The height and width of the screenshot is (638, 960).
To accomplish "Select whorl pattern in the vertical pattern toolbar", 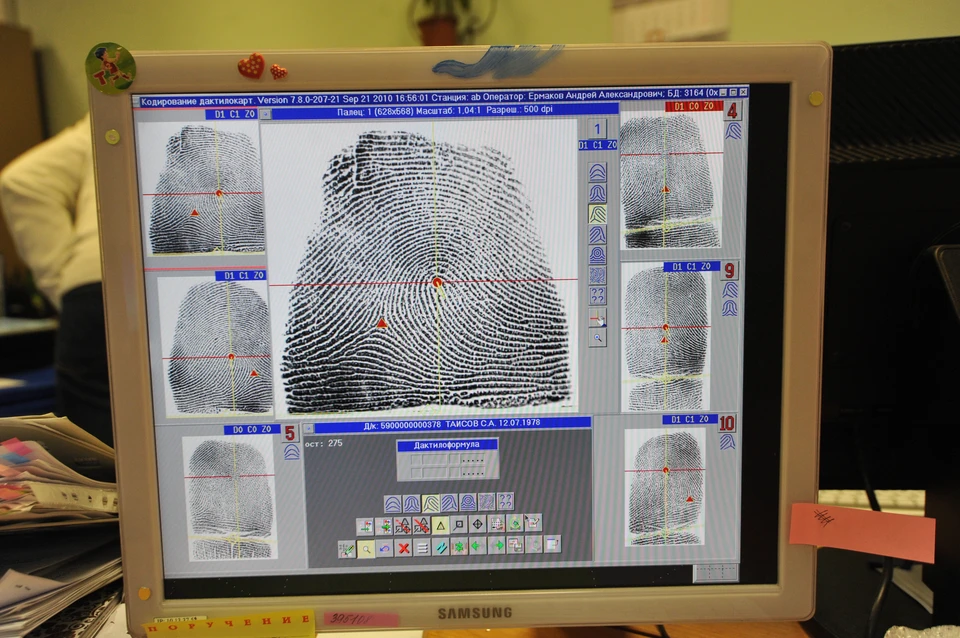I will point(598,255).
